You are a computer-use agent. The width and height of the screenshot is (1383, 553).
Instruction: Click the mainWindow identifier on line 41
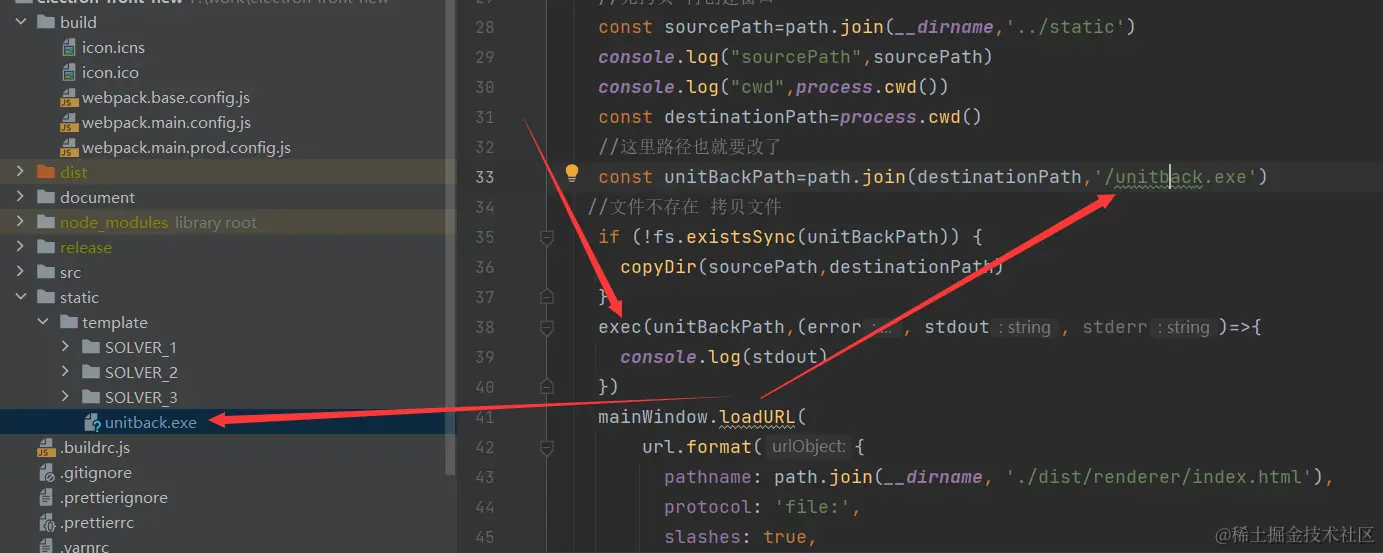click(653, 417)
